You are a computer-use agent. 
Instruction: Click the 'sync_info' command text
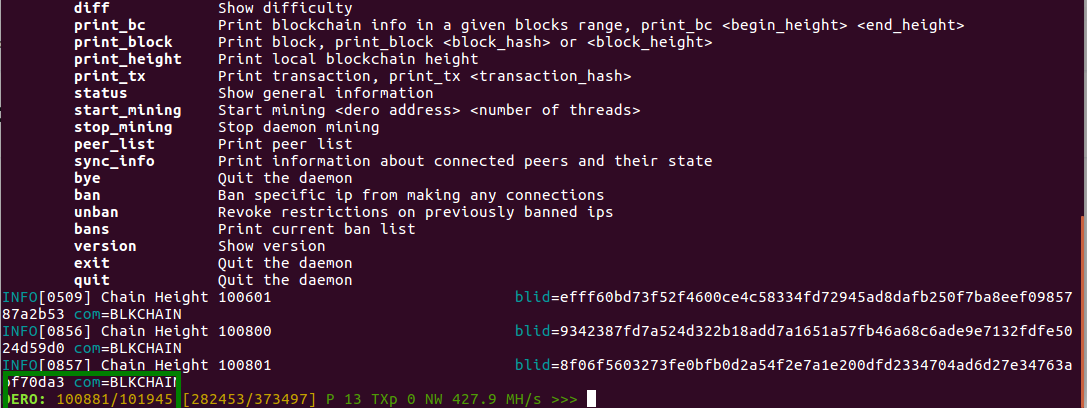pos(114,161)
